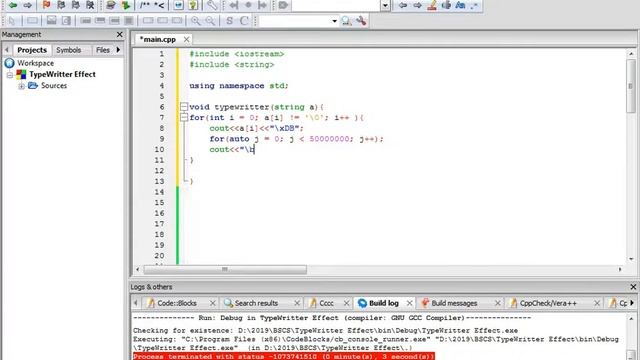
Task: Click the S icon in second toolbar
Action: (x=229, y=20)
